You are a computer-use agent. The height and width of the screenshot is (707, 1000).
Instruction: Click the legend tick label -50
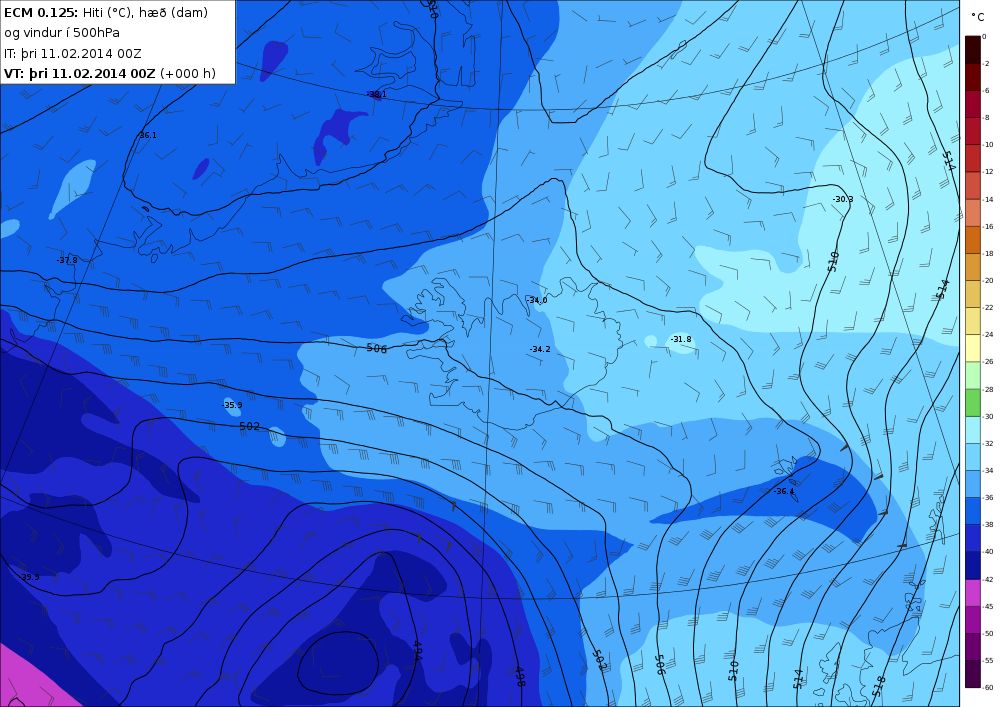pos(988,634)
